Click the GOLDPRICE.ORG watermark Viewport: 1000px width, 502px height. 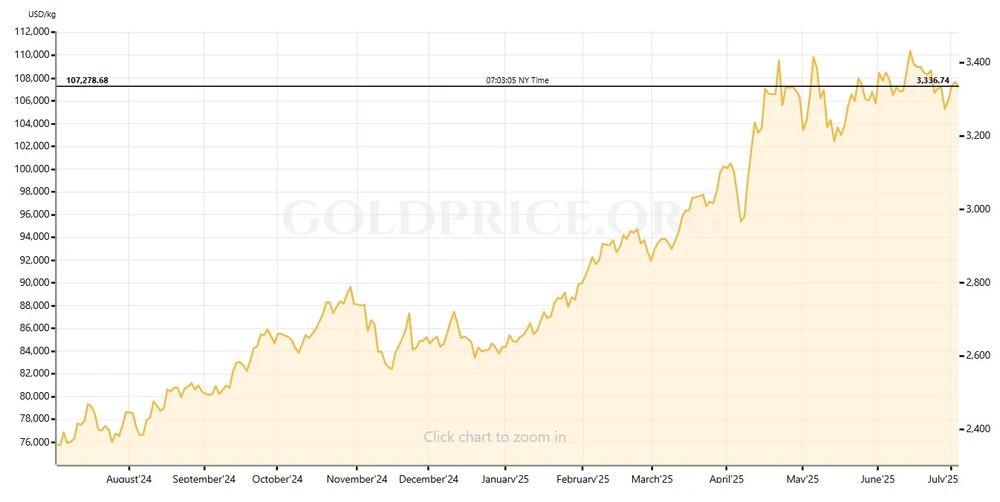[x=500, y=217]
